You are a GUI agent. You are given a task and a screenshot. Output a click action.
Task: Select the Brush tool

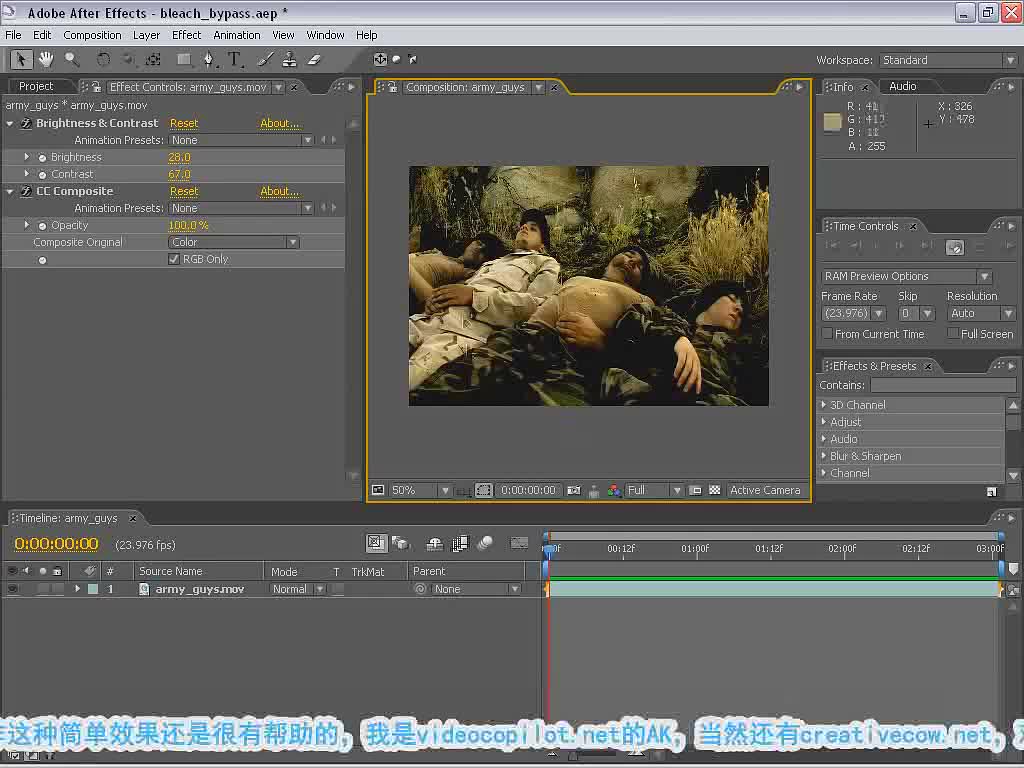pyautogui.click(x=265, y=59)
